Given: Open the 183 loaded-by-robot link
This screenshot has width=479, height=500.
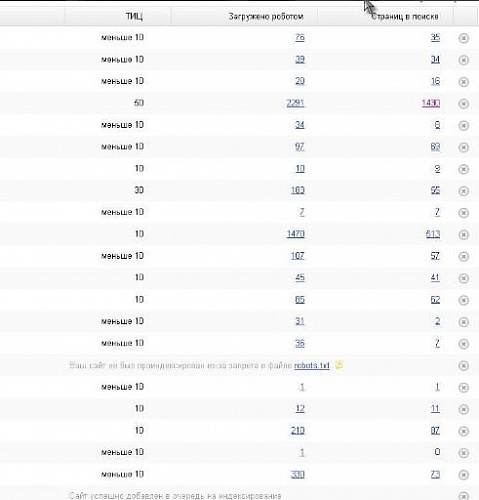Looking at the screenshot, I should click(298, 190).
